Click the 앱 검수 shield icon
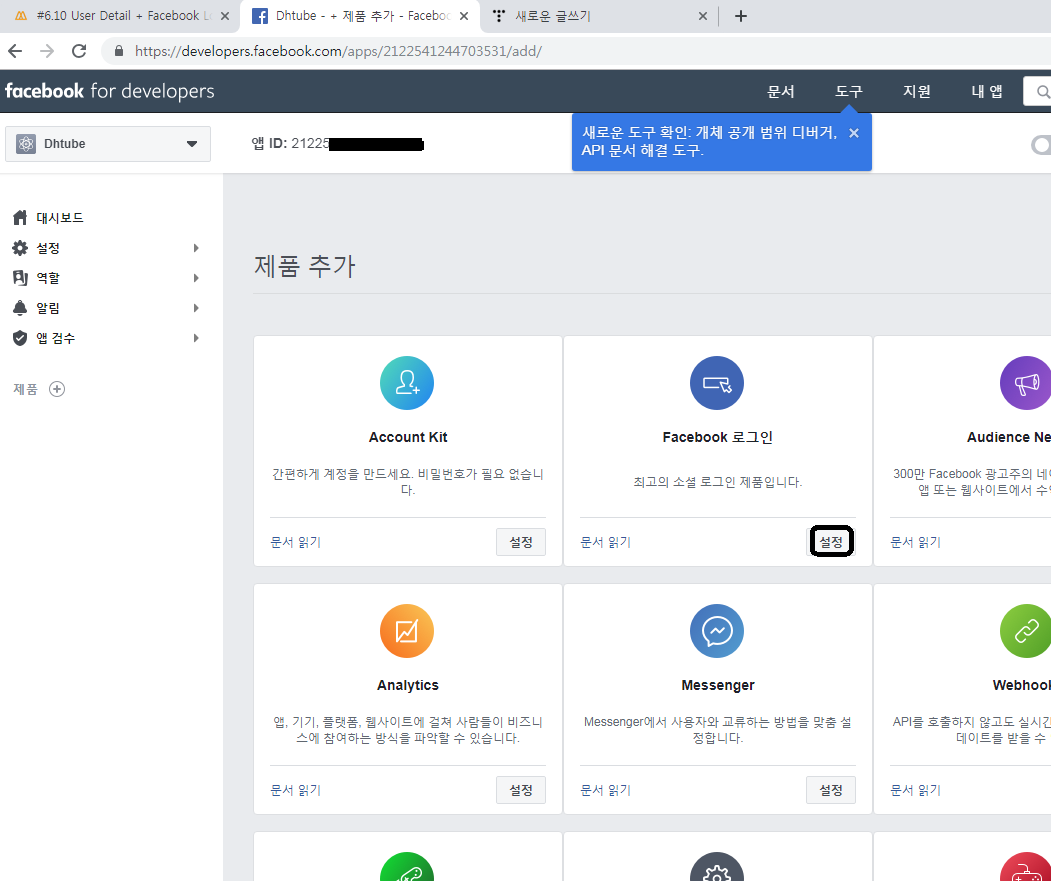This screenshot has height=881, width=1051. [x=20, y=338]
